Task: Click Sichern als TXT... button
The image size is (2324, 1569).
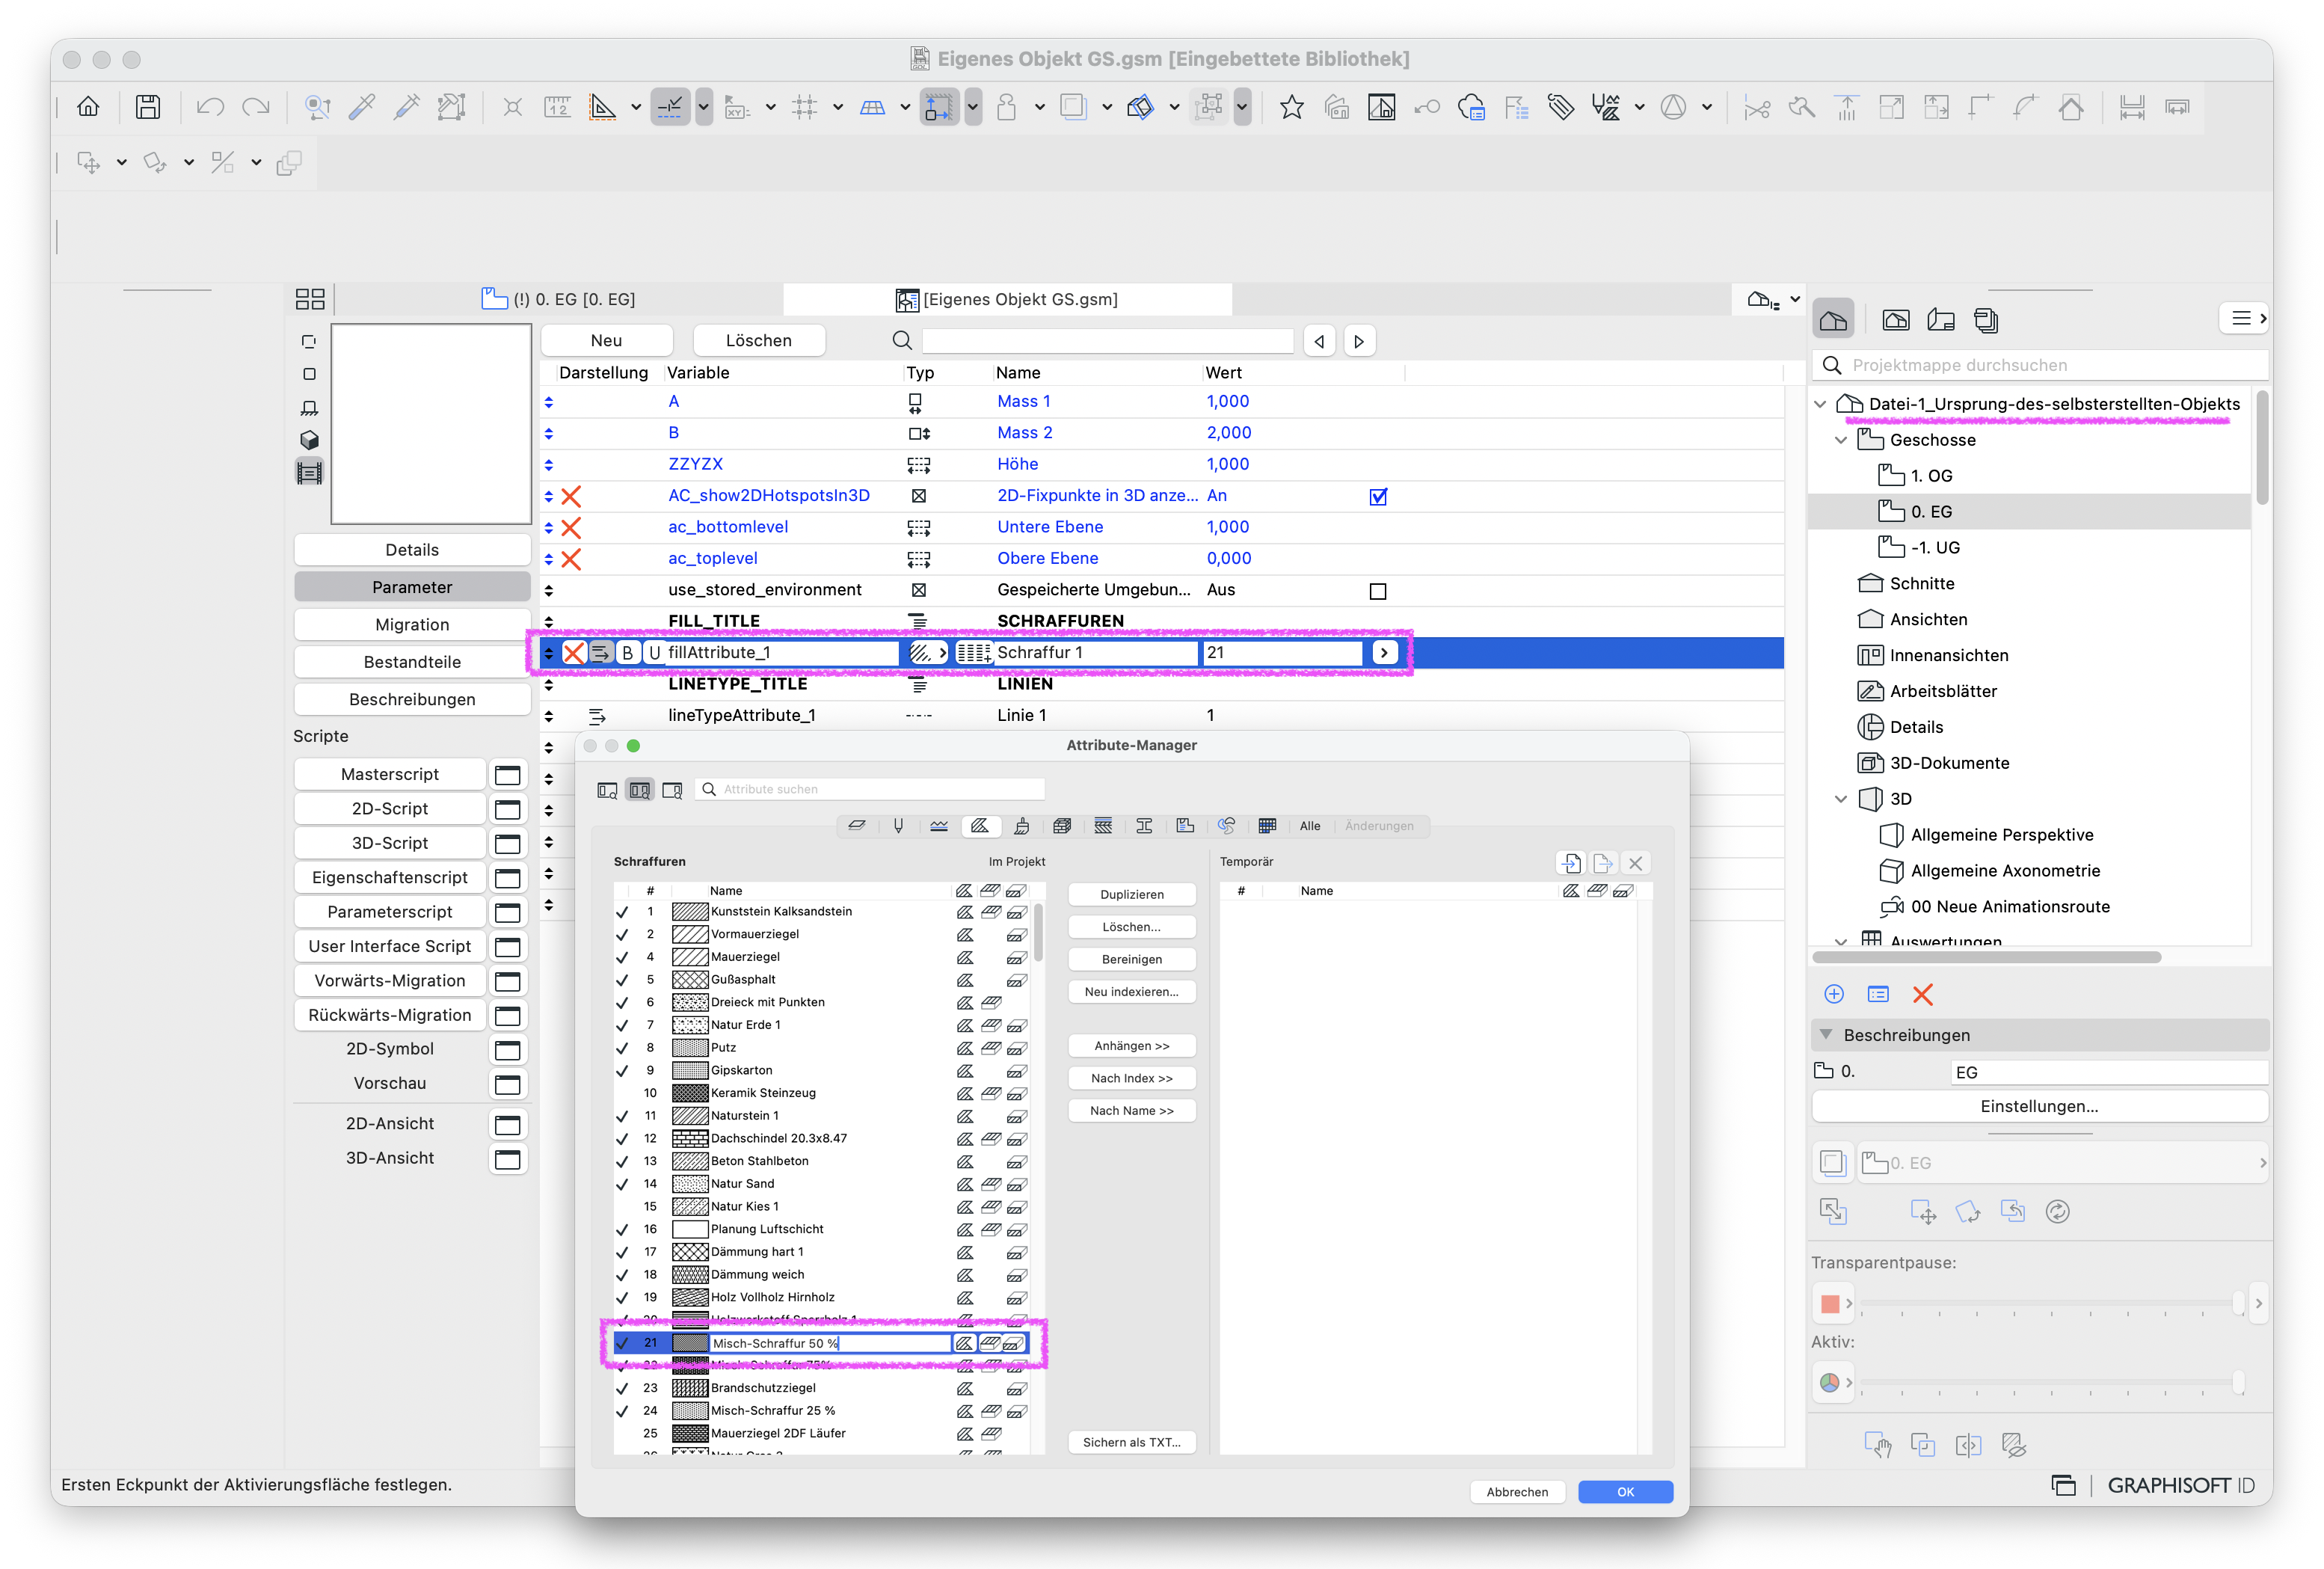Action: 1131,1442
